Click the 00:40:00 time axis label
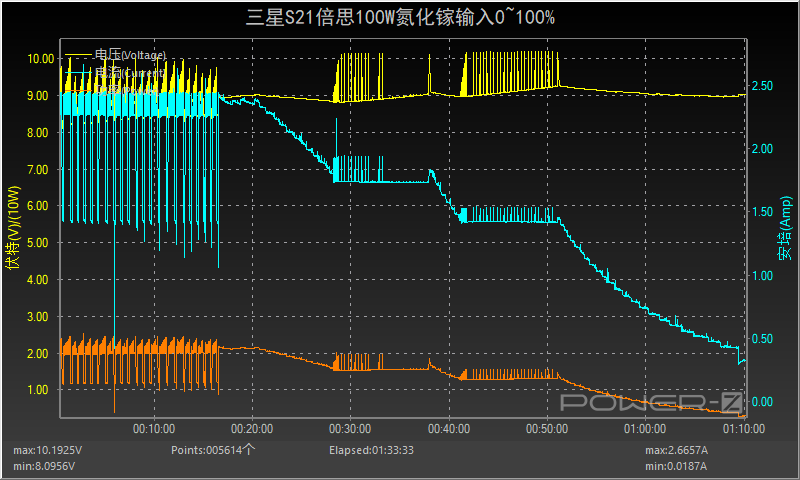 [449, 429]
